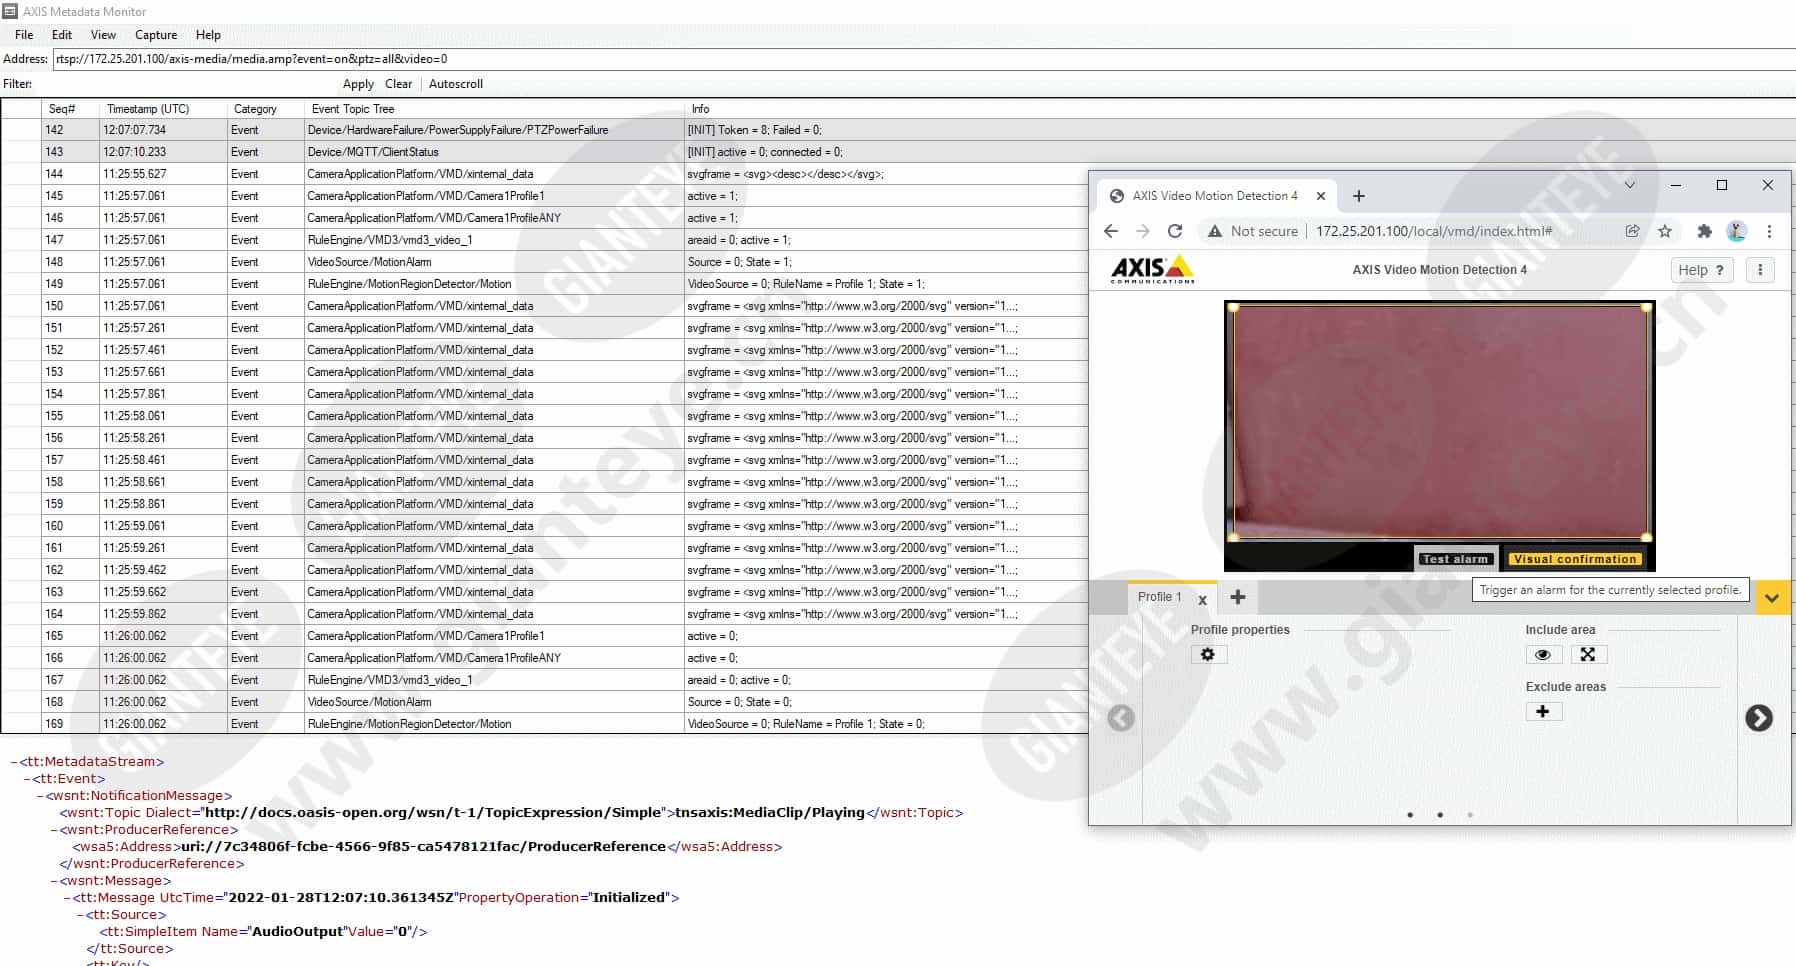Screen dimensions: 1796x966
Task: Collapse the tt:Source XML node
Action: 80,915
